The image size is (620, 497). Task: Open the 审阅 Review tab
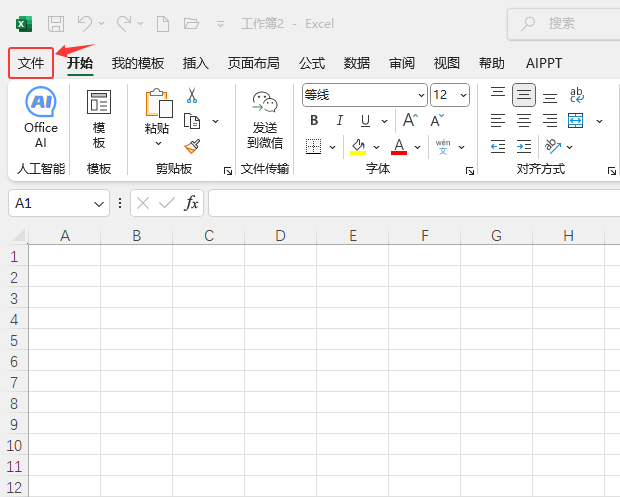(x=402, y=63)
